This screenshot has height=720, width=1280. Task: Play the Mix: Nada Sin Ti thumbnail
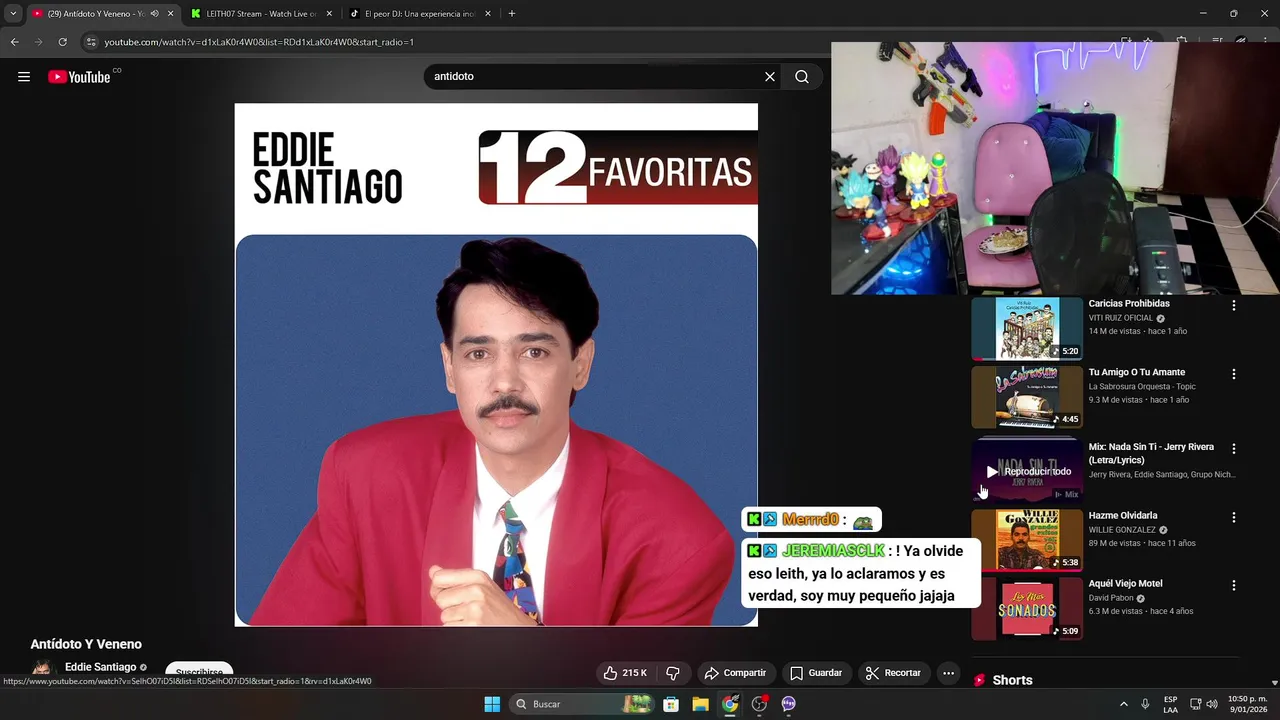click(1027, 468)
